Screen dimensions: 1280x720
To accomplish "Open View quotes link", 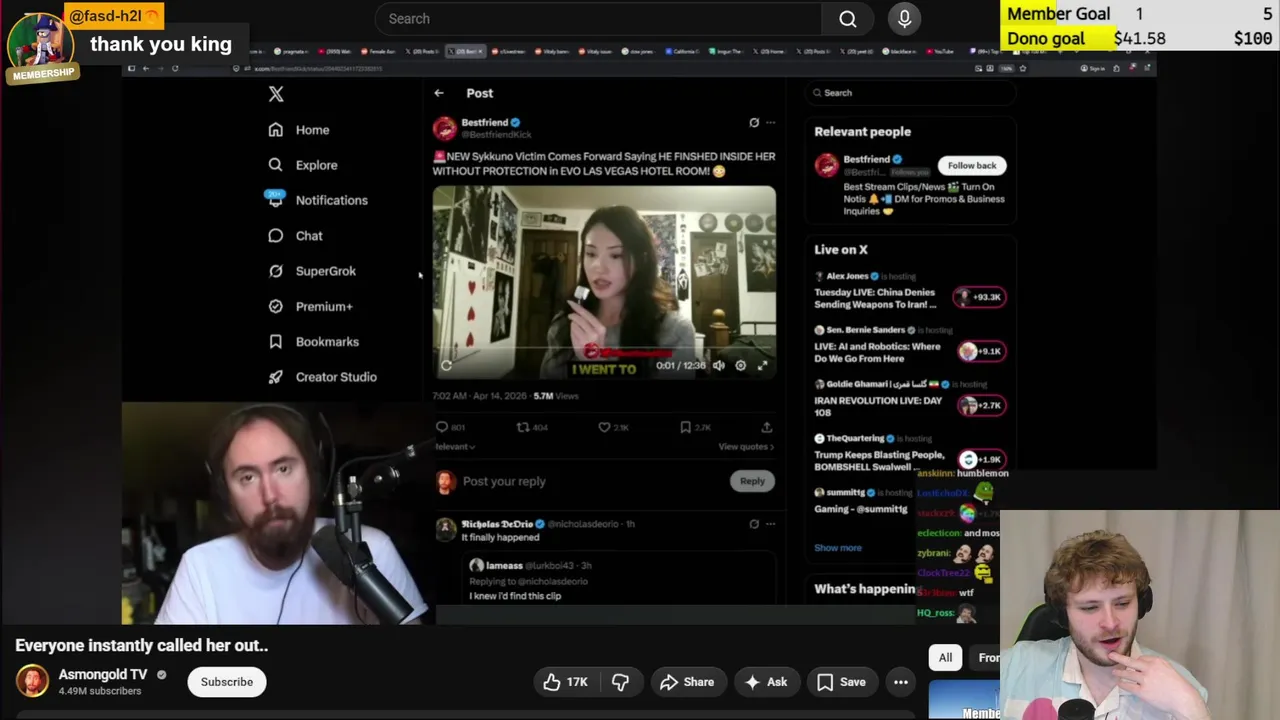I will click(746, 447).
